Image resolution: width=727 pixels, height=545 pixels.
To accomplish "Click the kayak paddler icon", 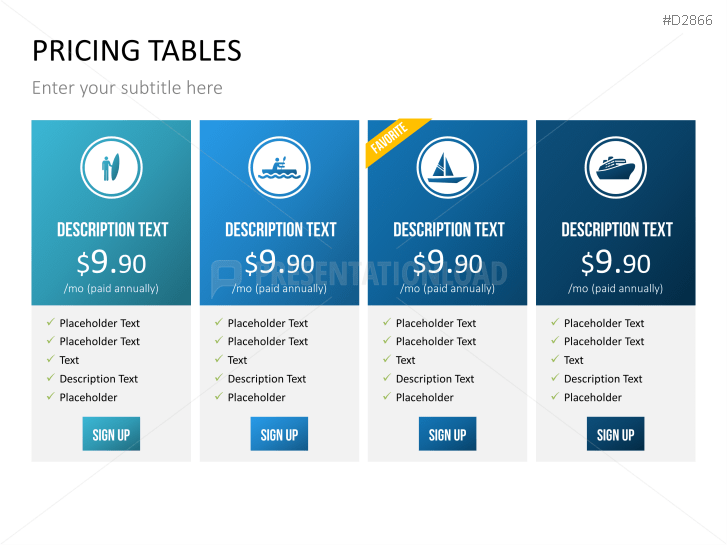I will point(279,167).
